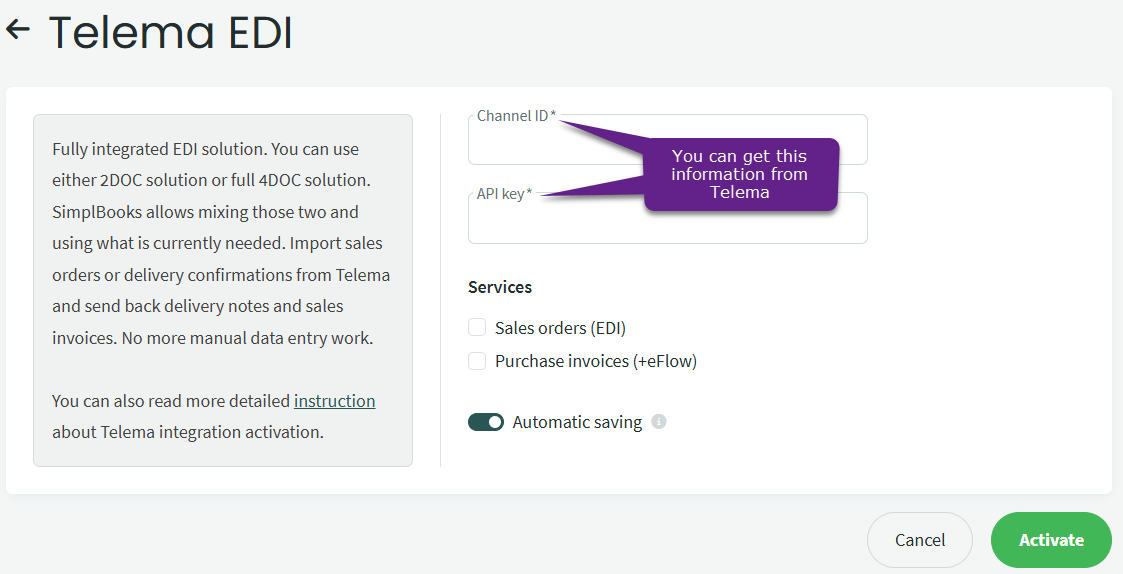Click the Automatic saving label text
Screen dimensions: 1123x574
(x=577, y=422)
